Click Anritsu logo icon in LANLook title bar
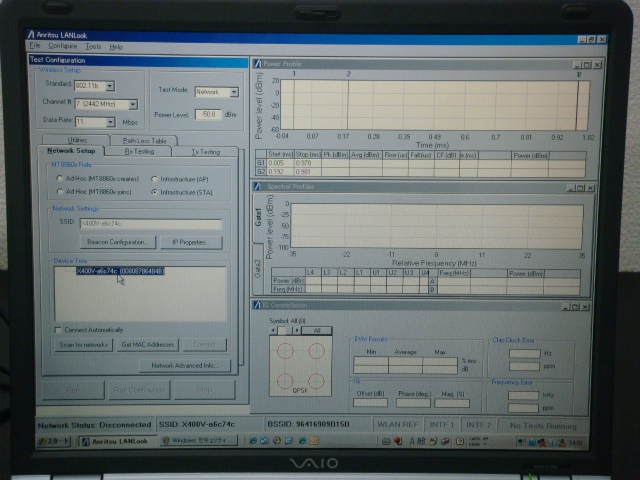This screenshot has width=640, height=480. (31, 34)
